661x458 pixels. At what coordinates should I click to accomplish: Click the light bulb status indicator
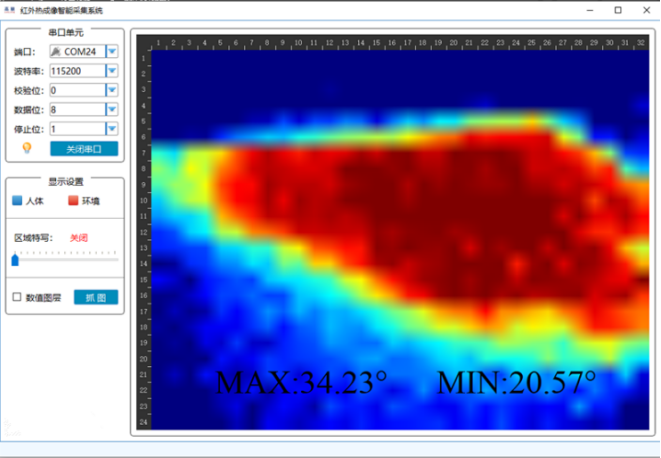[27, 148]
